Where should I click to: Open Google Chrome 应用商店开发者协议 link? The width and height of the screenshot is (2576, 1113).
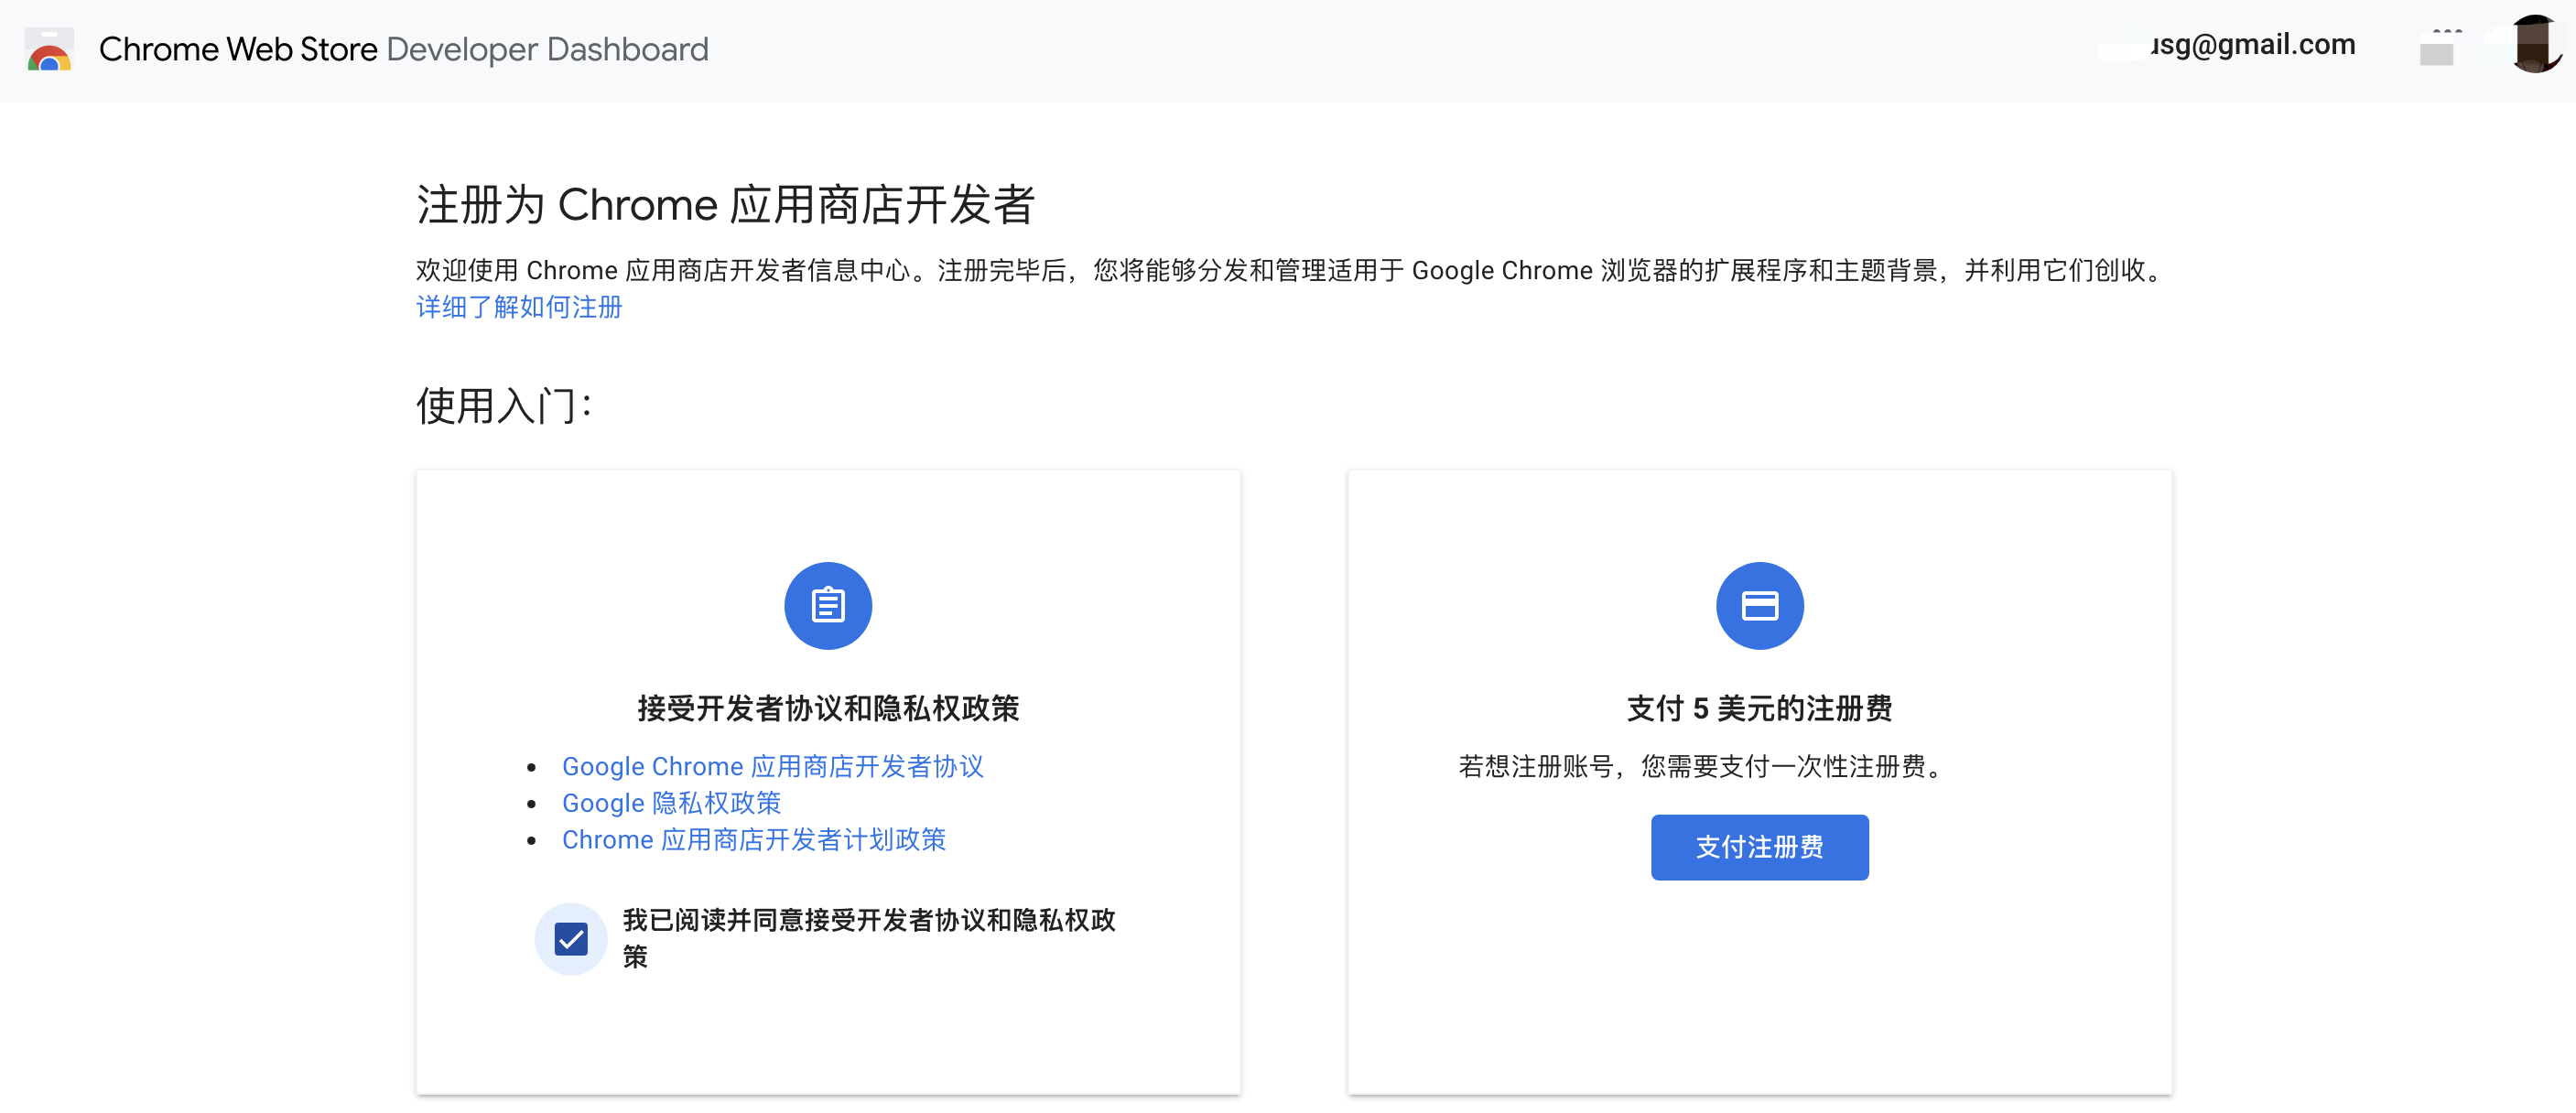click(772, 767)
